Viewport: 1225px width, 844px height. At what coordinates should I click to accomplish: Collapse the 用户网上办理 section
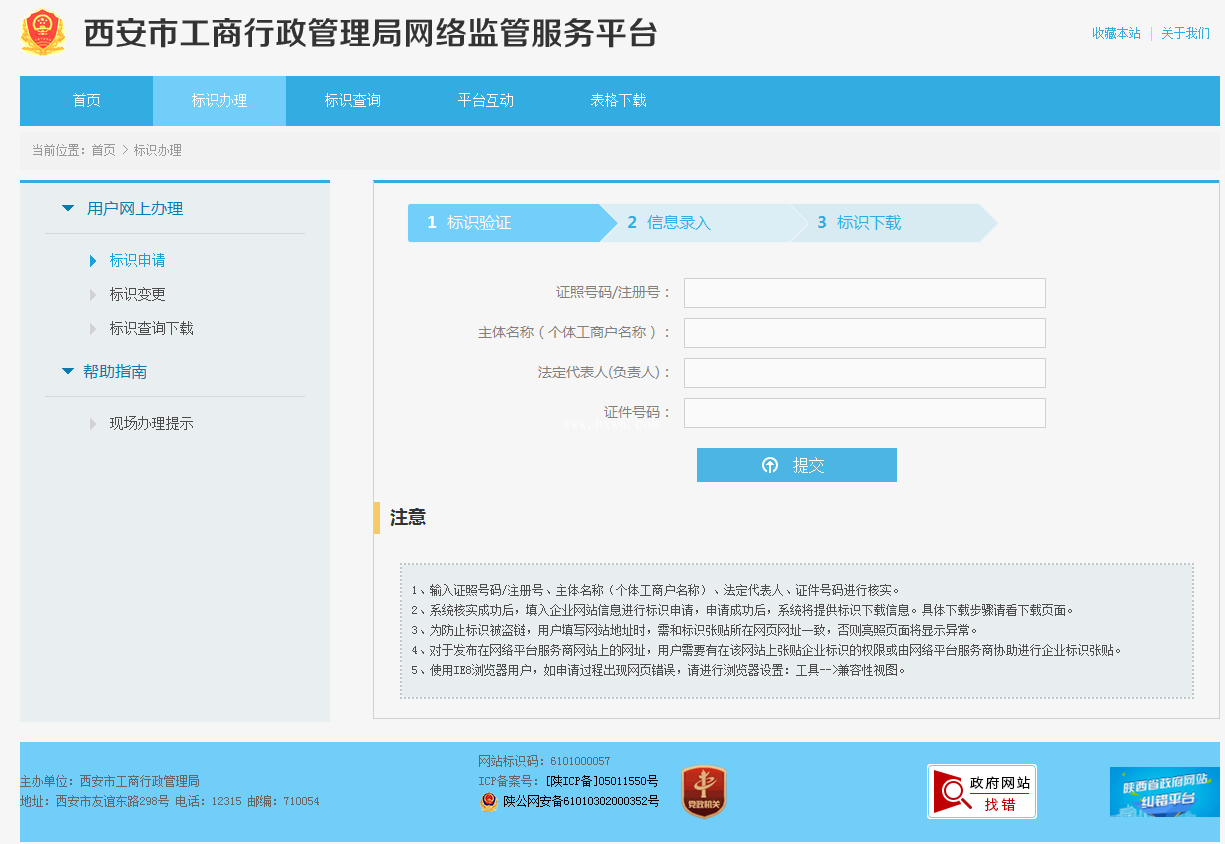click(x=68, y=209)
